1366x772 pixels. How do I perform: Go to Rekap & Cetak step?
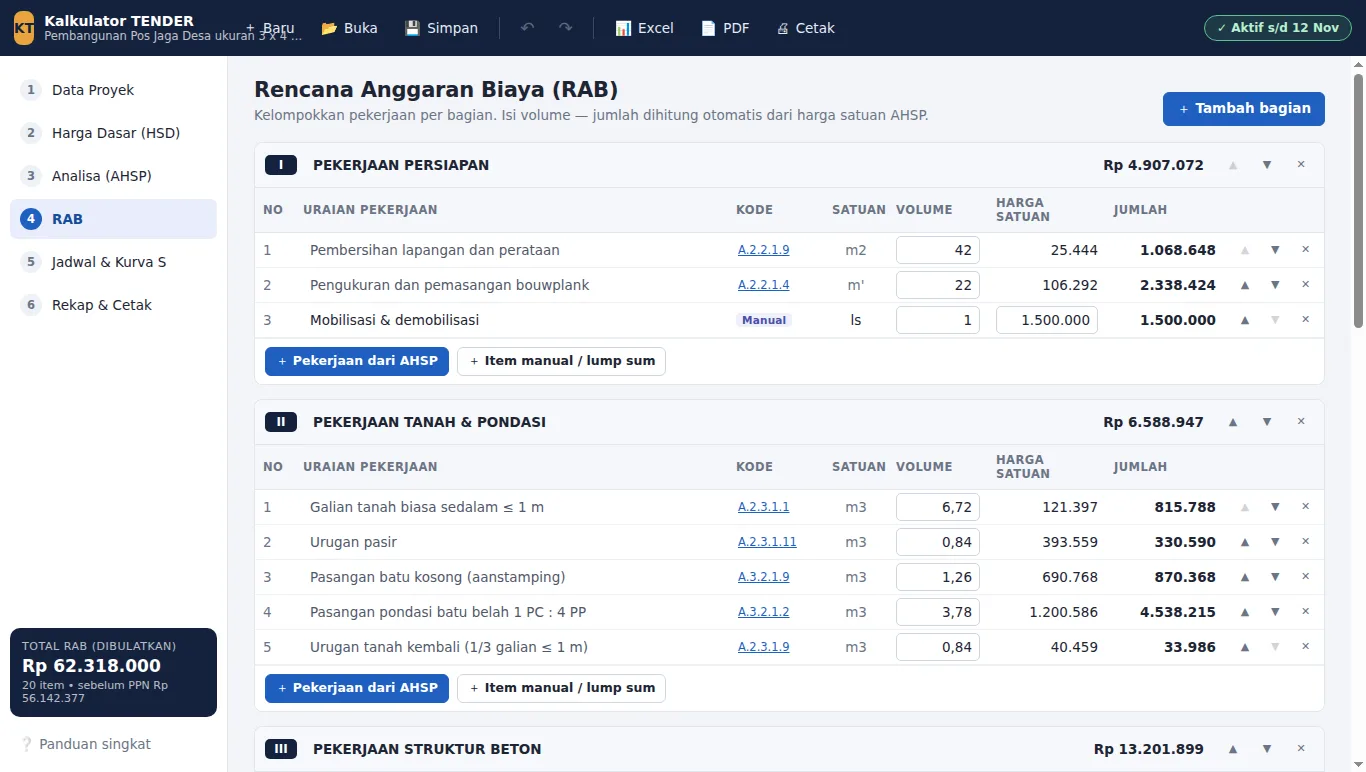(113, 305)
